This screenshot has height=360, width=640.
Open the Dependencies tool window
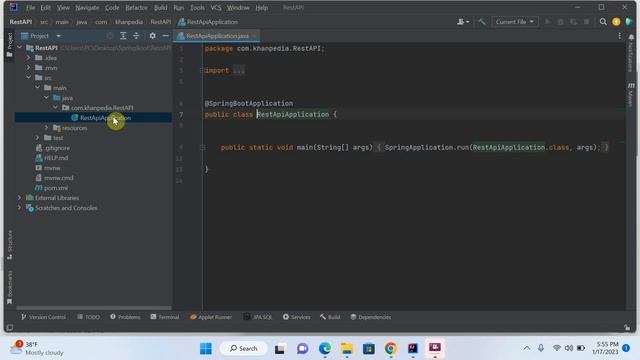pos(371,317)
